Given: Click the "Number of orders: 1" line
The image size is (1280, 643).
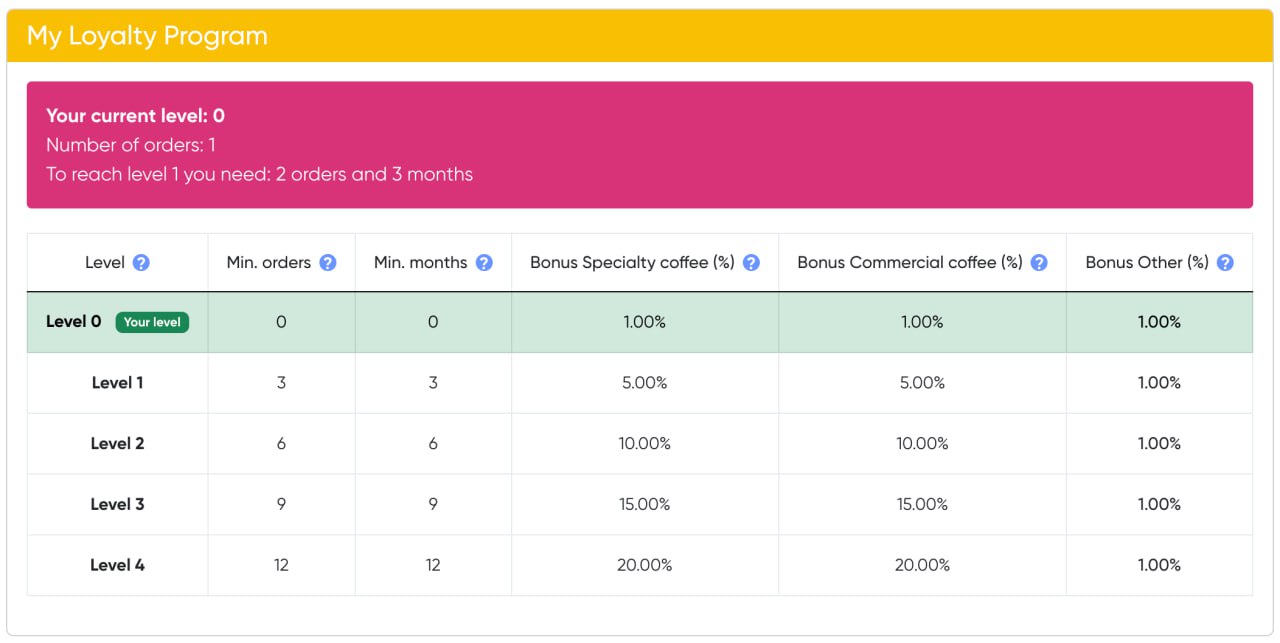Looking at the screenshot, I should point(131,145).
